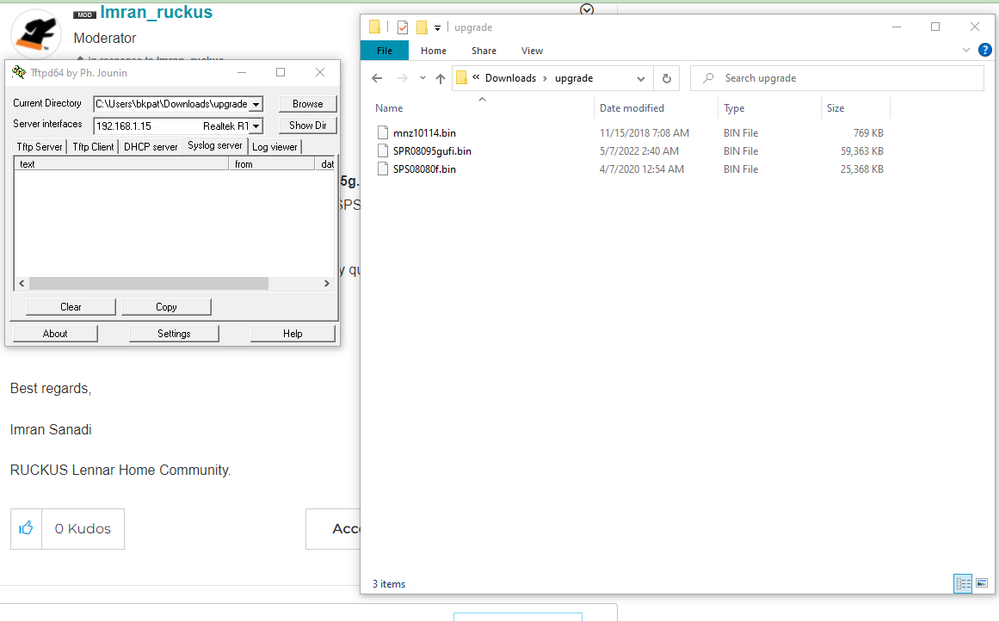Open the address bar history dropdown
The width and height of the screenshot is (999, 621).
pyautogui.click(x=641, y=78)
